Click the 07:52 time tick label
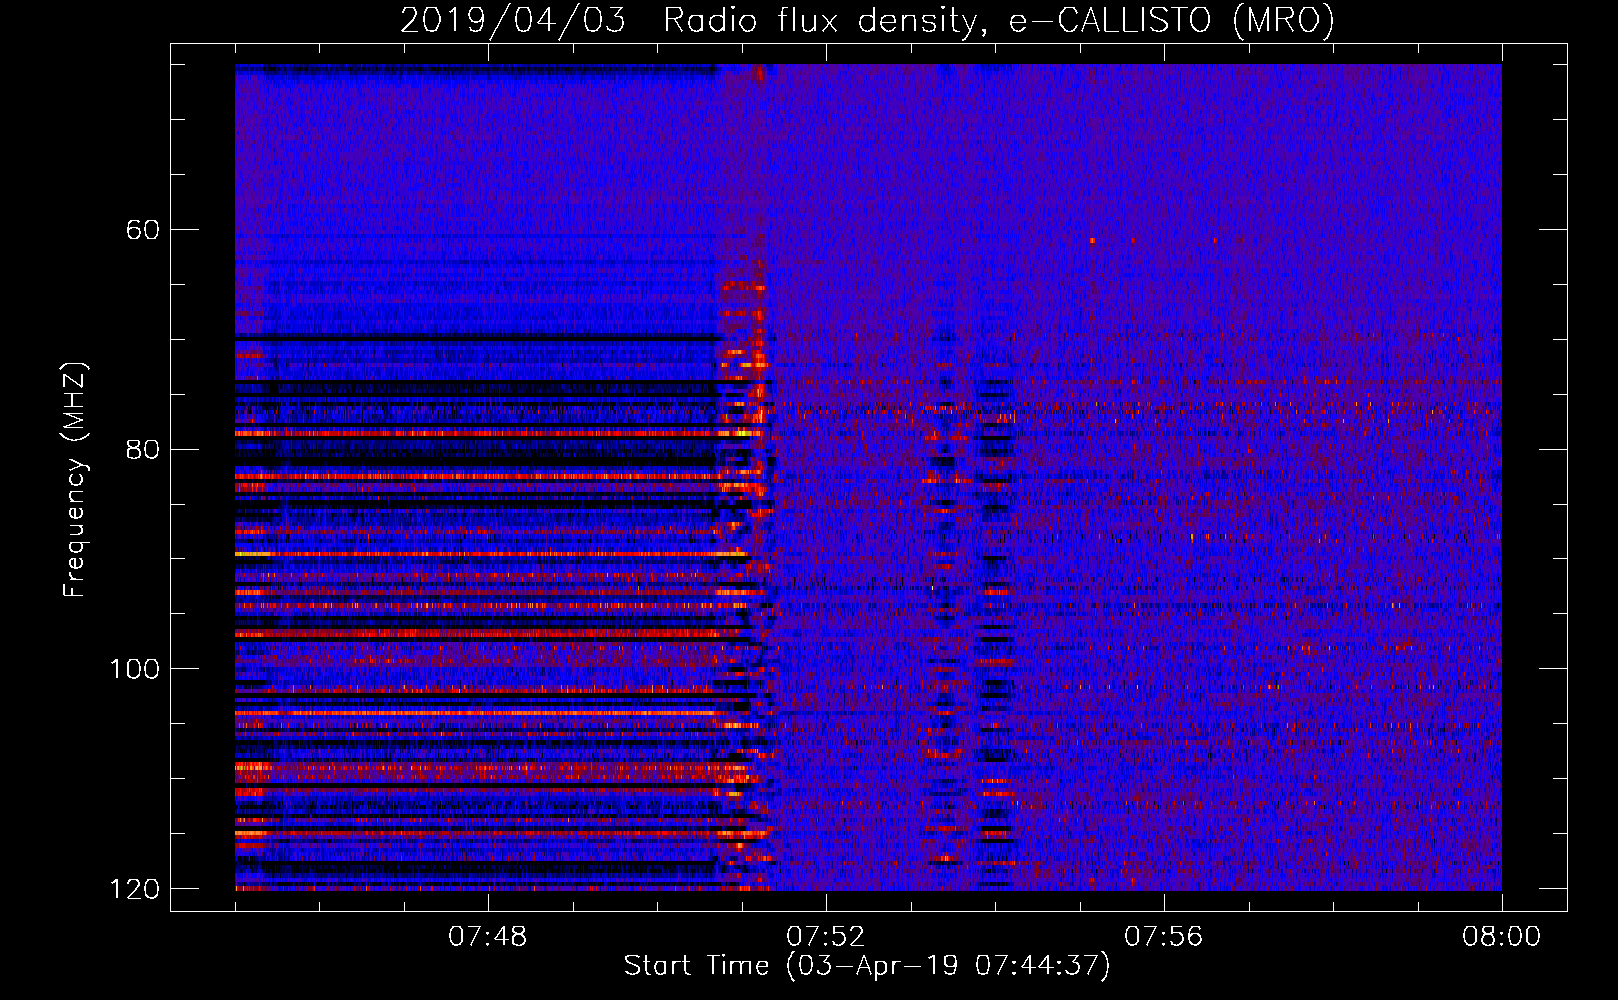 pos(825,936)
